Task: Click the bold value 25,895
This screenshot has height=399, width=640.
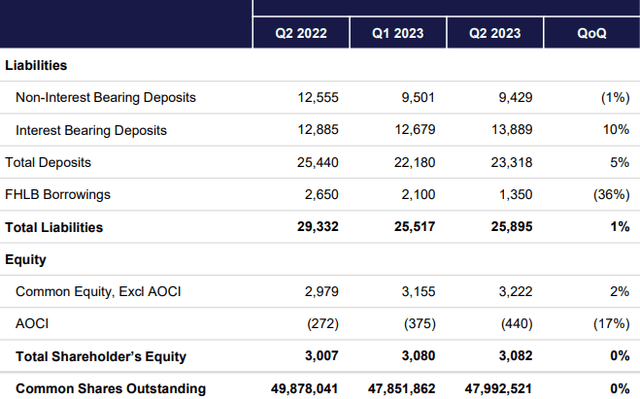Action: tap(511, 227)
